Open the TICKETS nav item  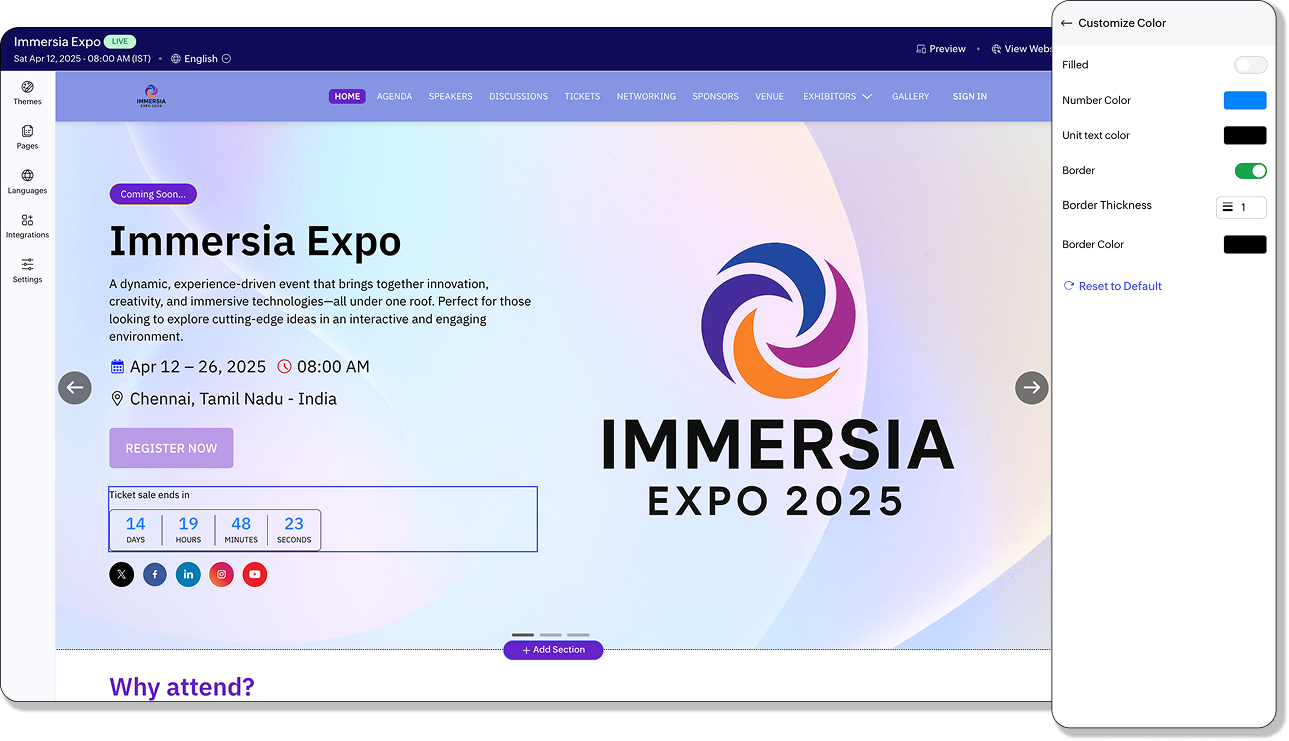pos(582,97)
